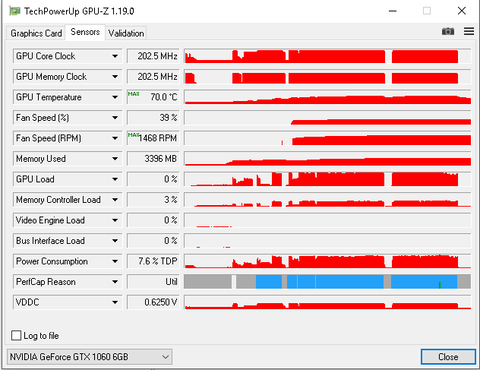Click the Power Consumption history graph
Viewport: 480px width, 370px height.
pyautogui.click(x=328, y=261)
